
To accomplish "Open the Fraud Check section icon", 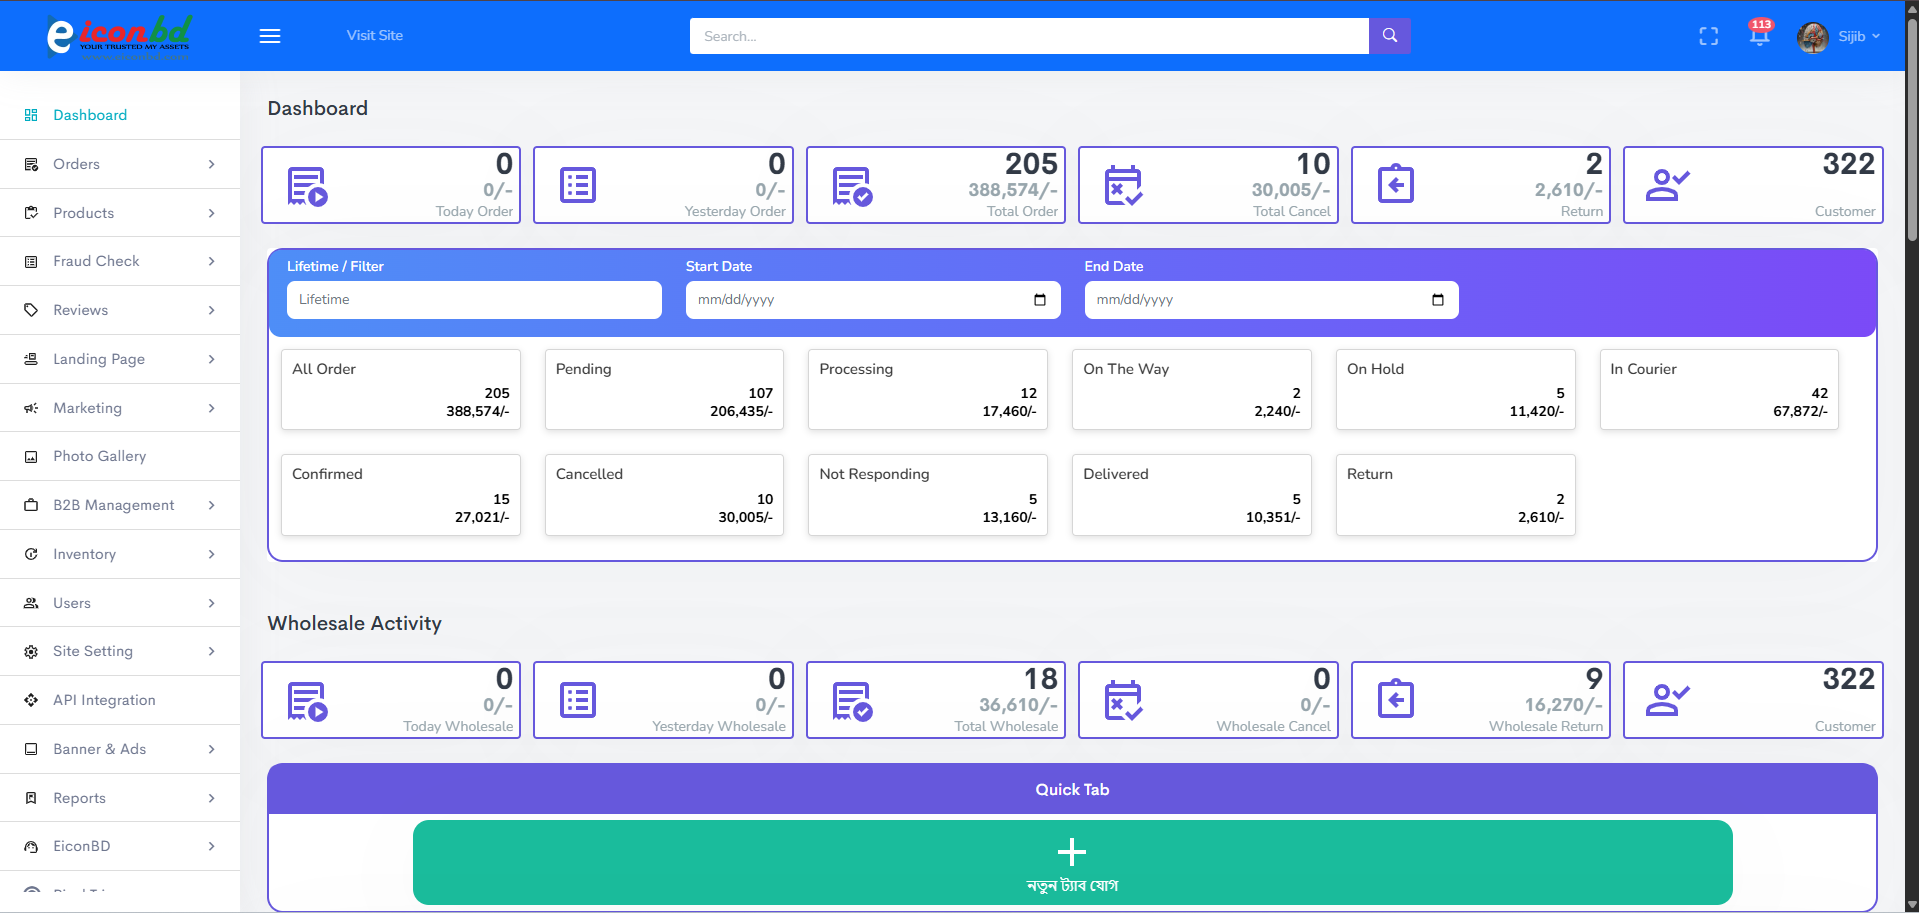I will pos(31,261).
